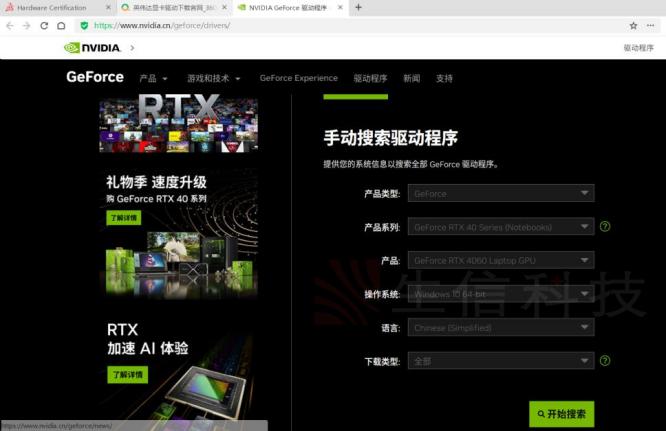Close the NVIDIA GeForce 驱动程序 tab
The width and height of the screenshot is (666, 431).
click(340, 7)
